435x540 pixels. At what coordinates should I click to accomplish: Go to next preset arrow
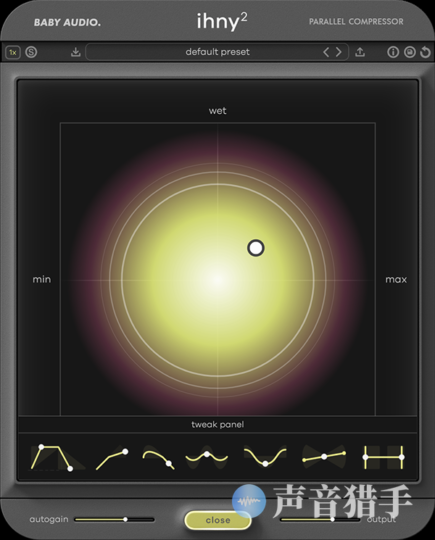339,52
